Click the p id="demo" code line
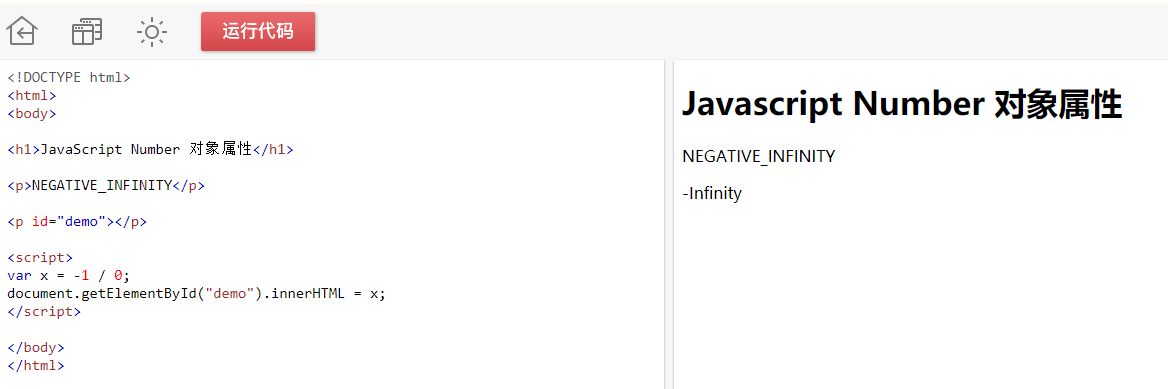 point(77,222)
